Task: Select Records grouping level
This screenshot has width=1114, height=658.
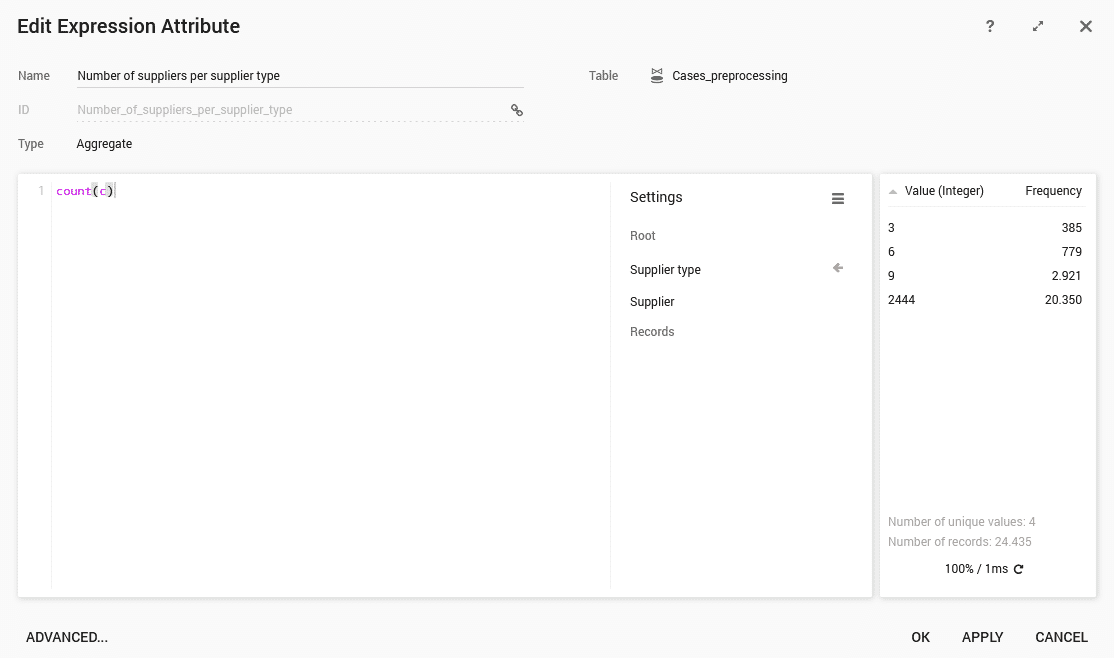Action: coord(652,332)
